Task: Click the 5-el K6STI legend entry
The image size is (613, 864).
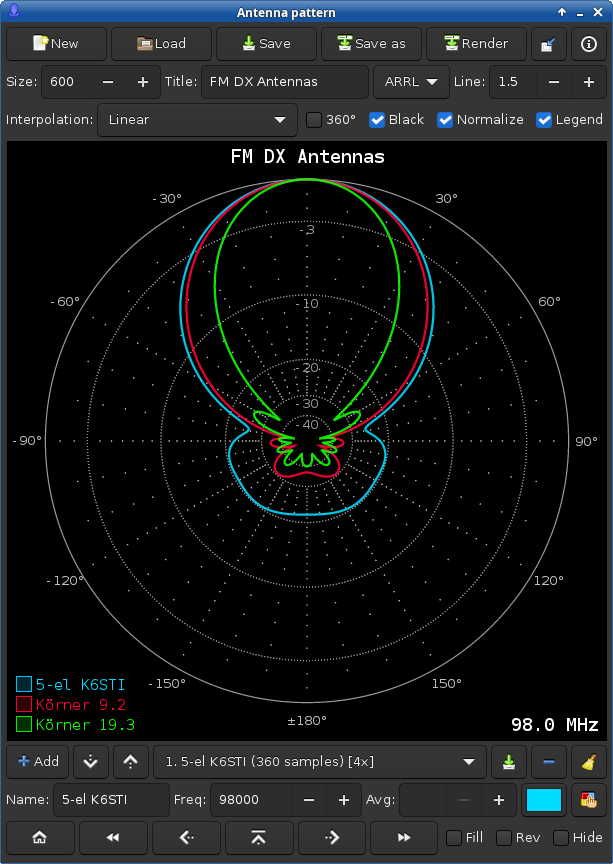Action: tap(71, 684)
